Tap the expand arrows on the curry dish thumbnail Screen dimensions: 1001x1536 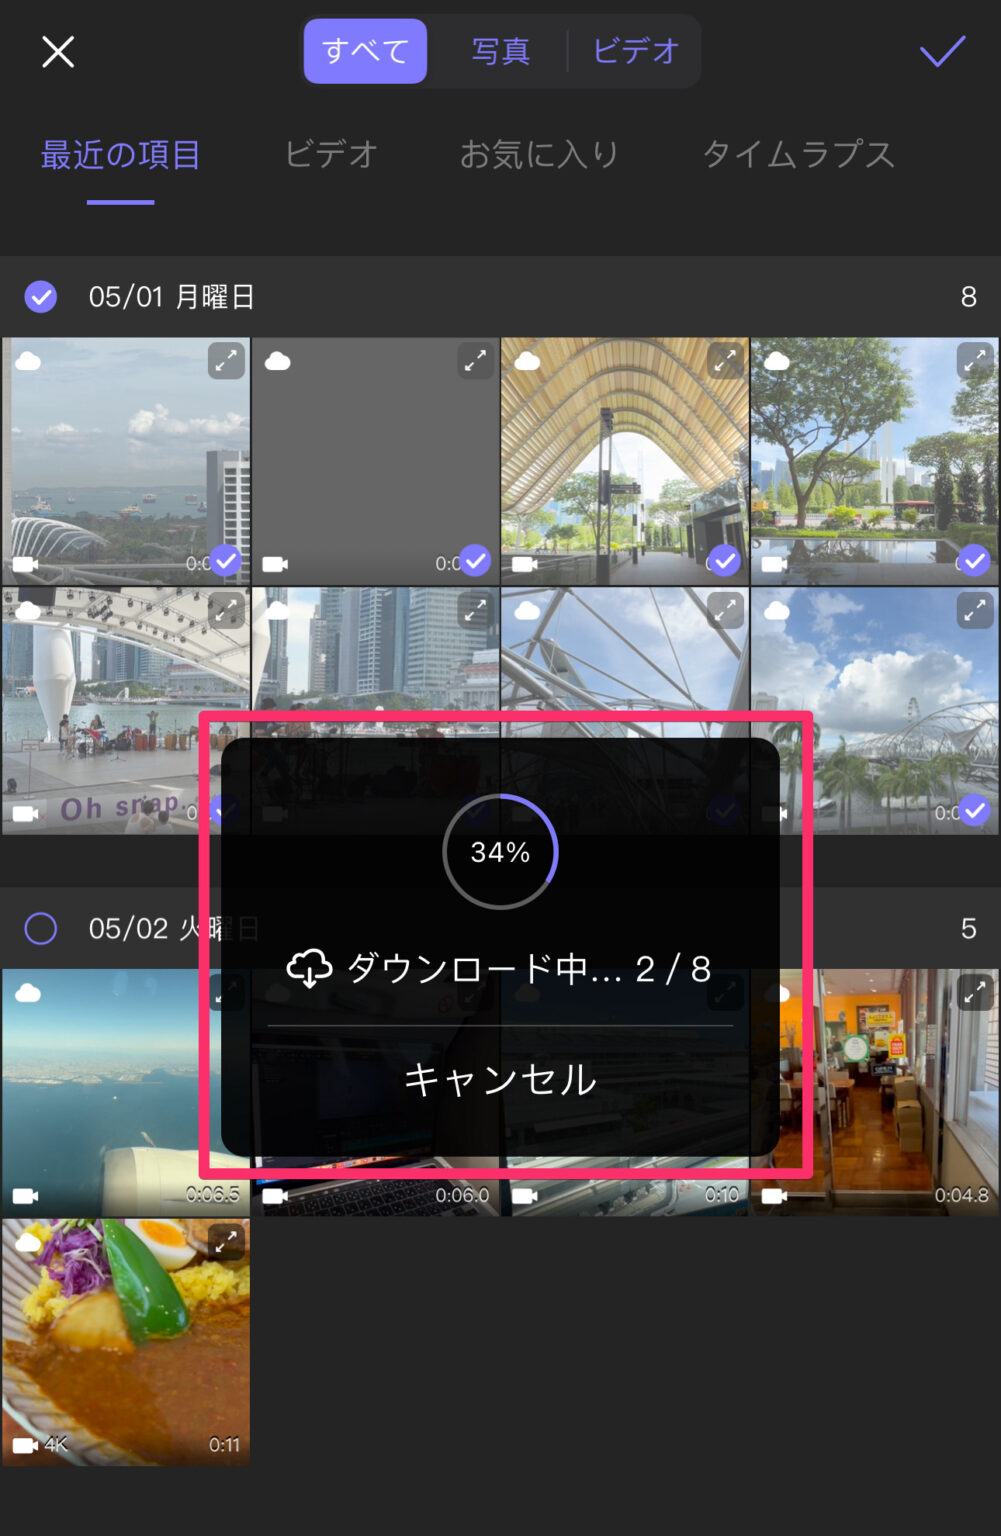tap(226, 1243)
